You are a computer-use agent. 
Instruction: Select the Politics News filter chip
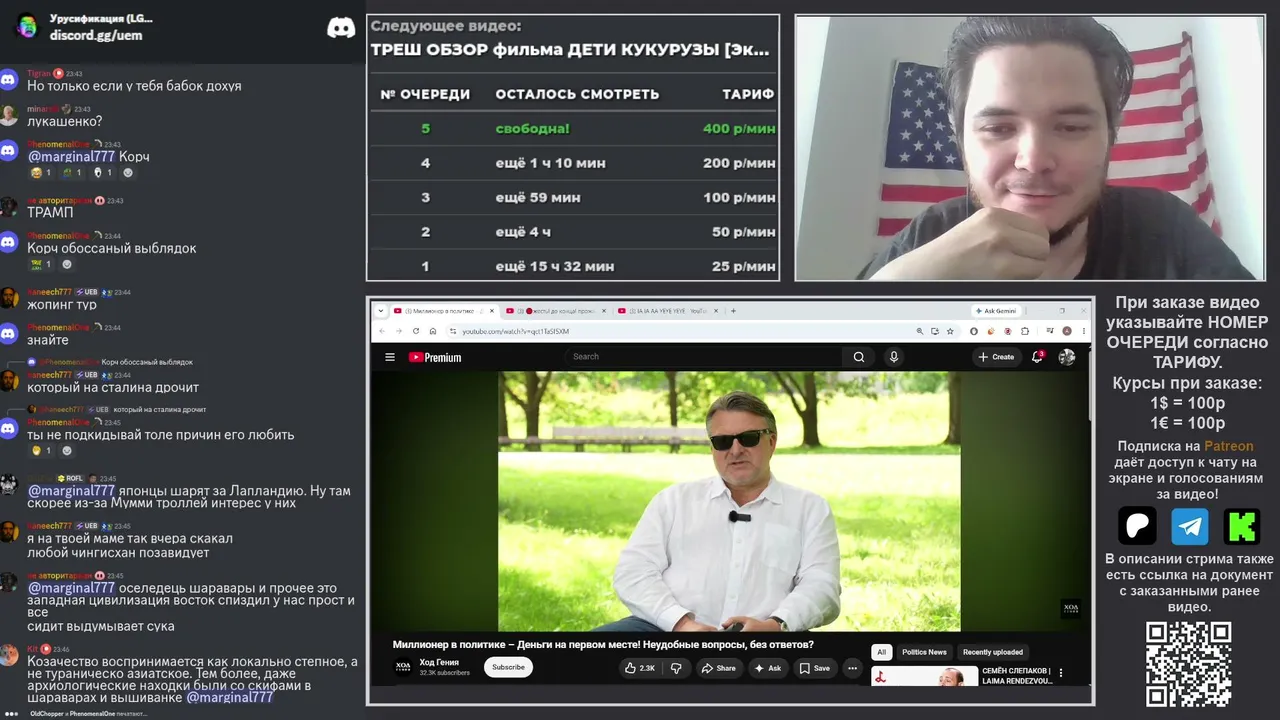pyautogui.click(x=924, y=652)
